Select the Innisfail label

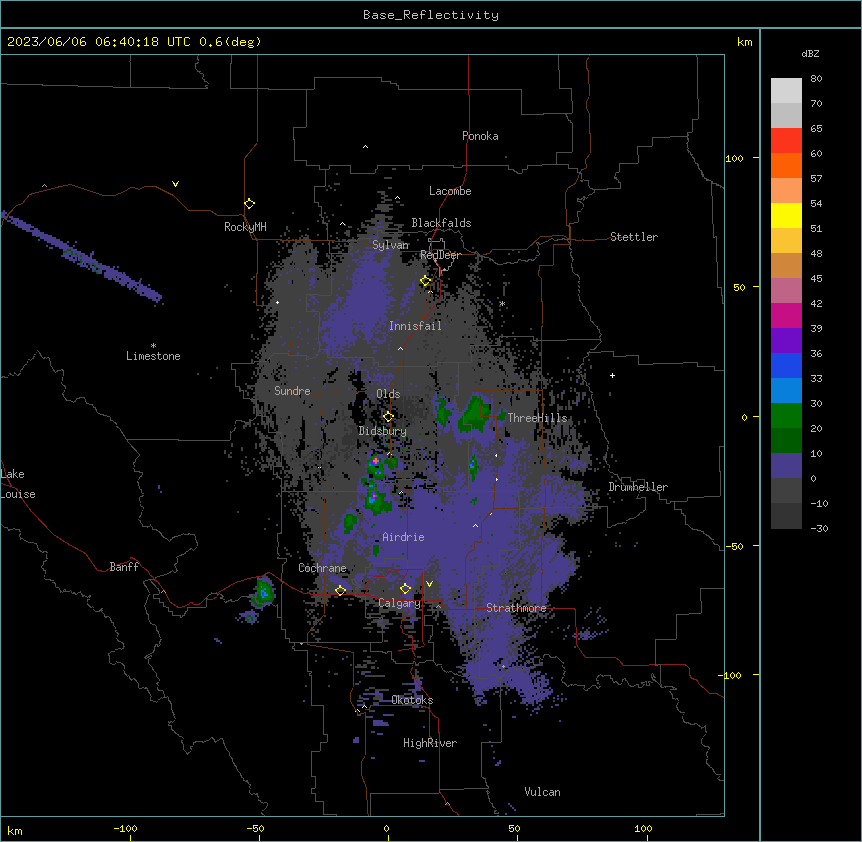(x=415, y=326)
